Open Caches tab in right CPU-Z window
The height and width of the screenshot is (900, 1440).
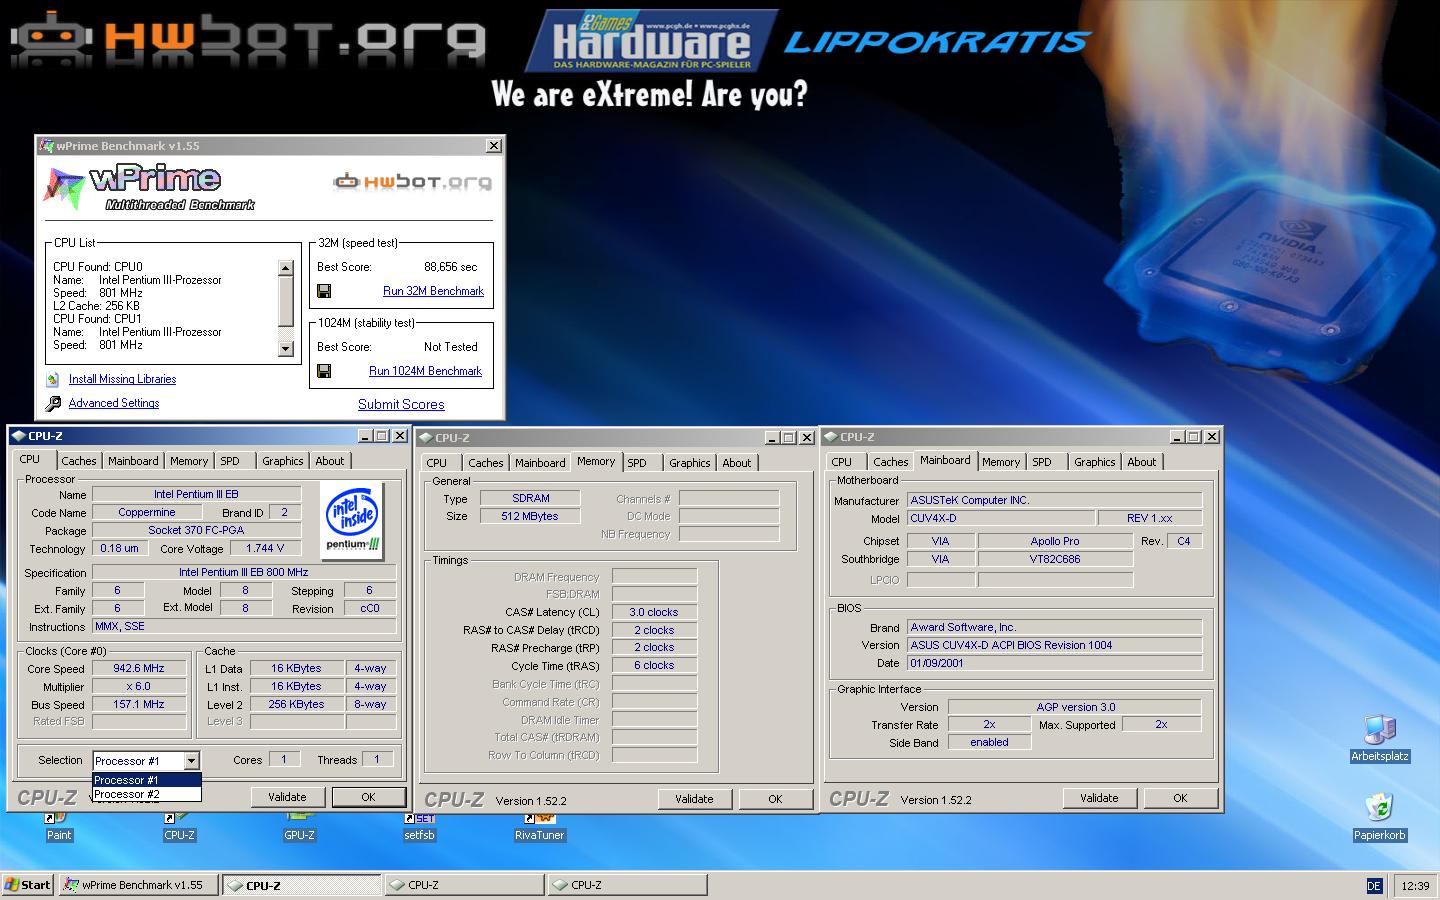coord(891,462)
